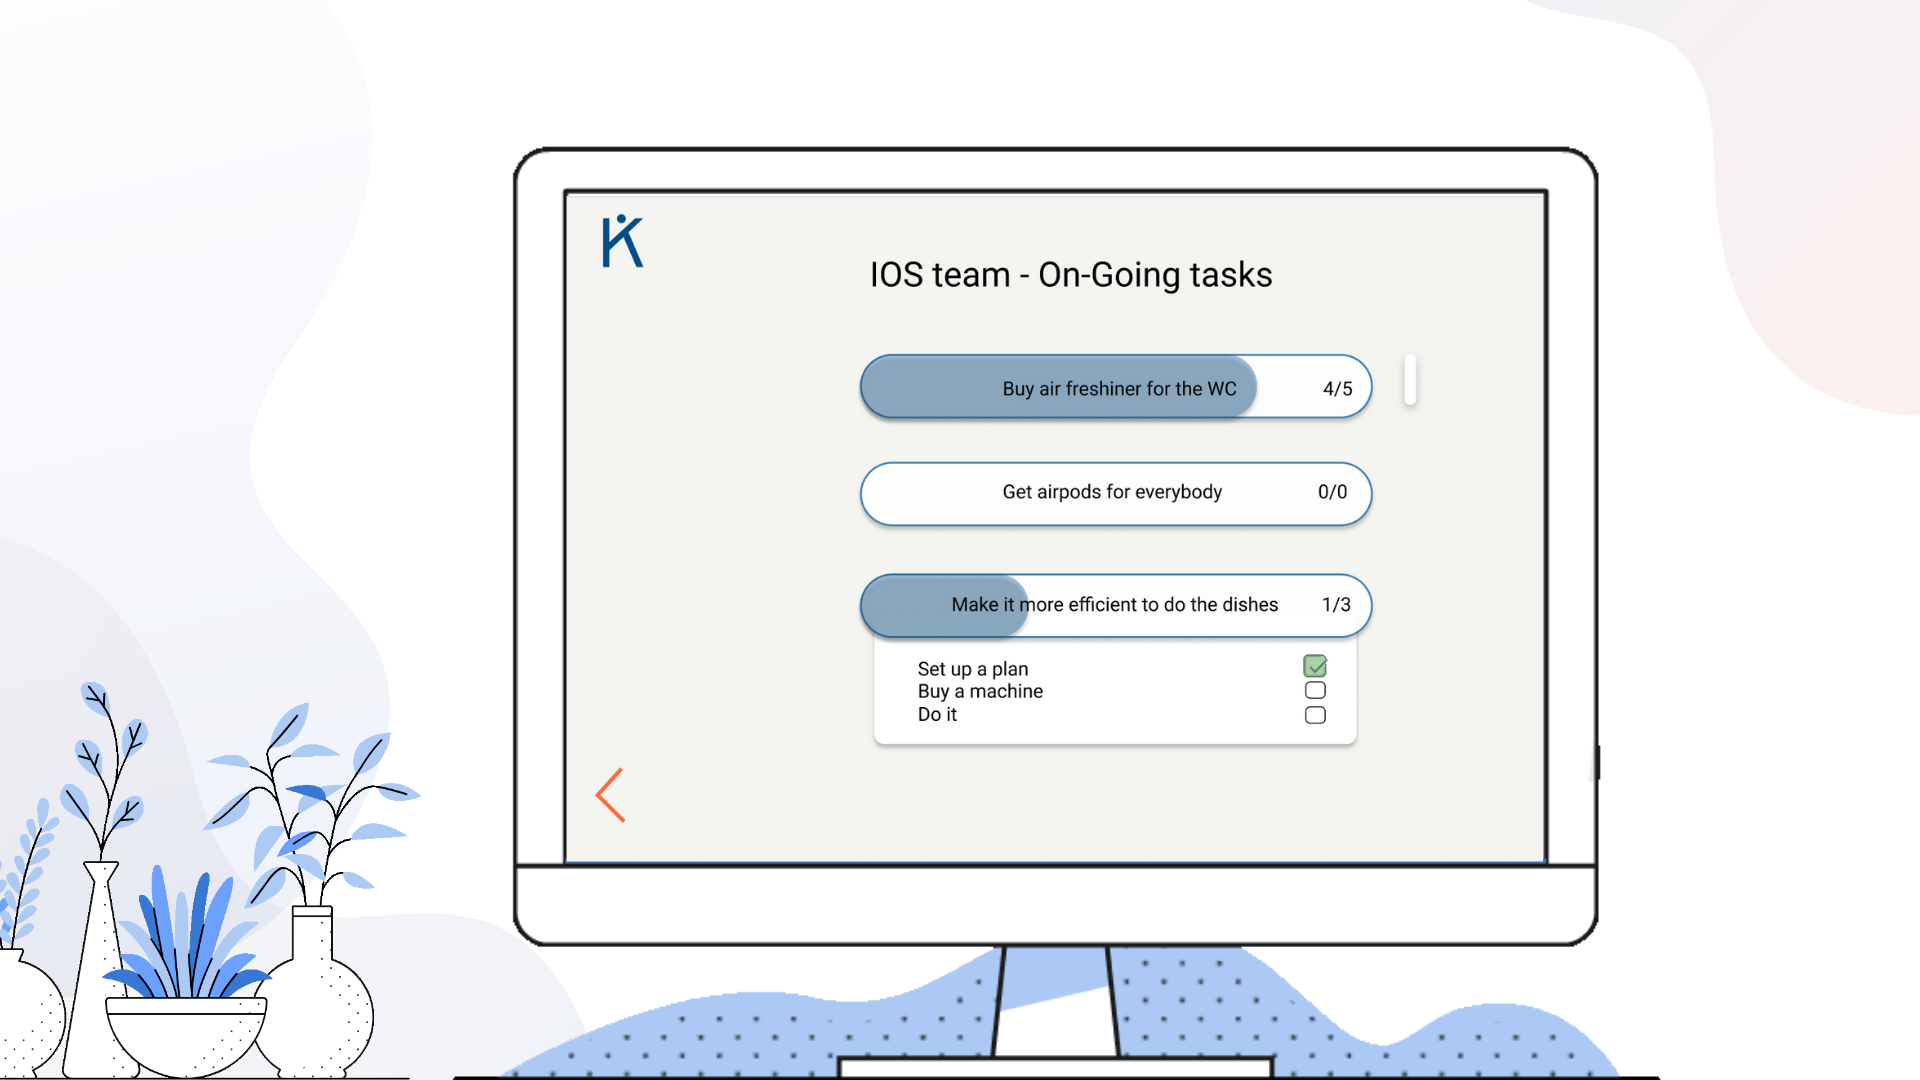Expand 'Buy air freshiner for the WC' task
This screenshot has height=1080, width=1920.
(x=1118, y=388)
